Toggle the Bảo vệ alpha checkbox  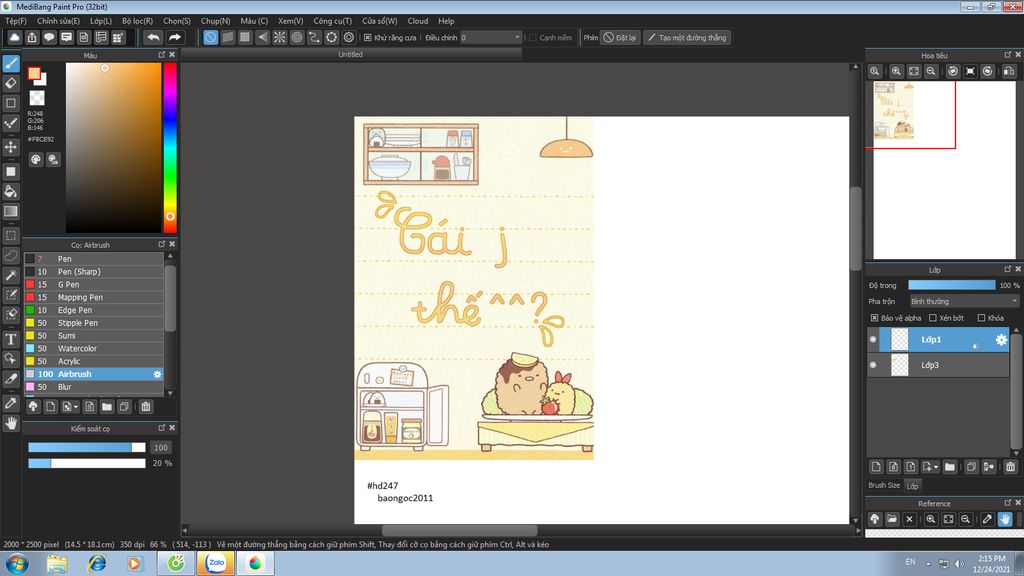coord(874,318)
